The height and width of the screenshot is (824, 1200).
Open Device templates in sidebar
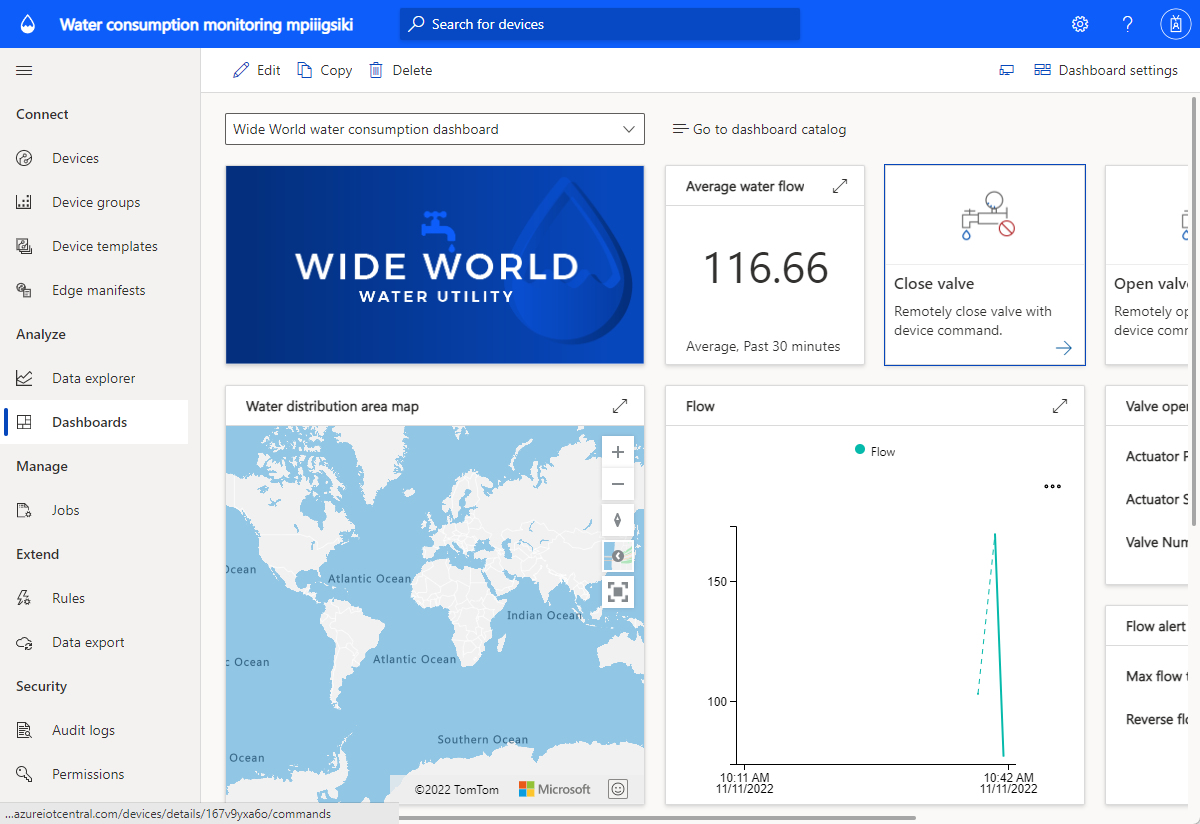pos(94,246)
